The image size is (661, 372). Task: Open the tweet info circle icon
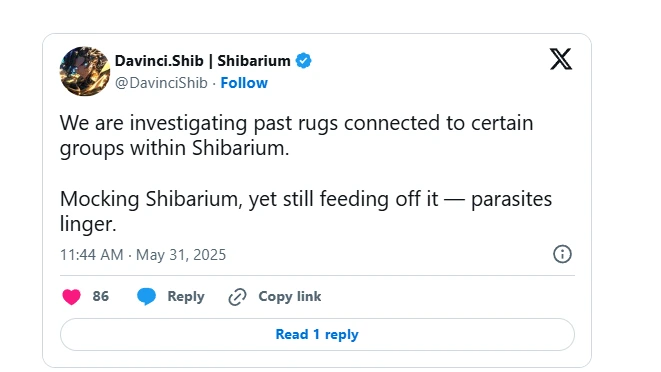[562, 254]
